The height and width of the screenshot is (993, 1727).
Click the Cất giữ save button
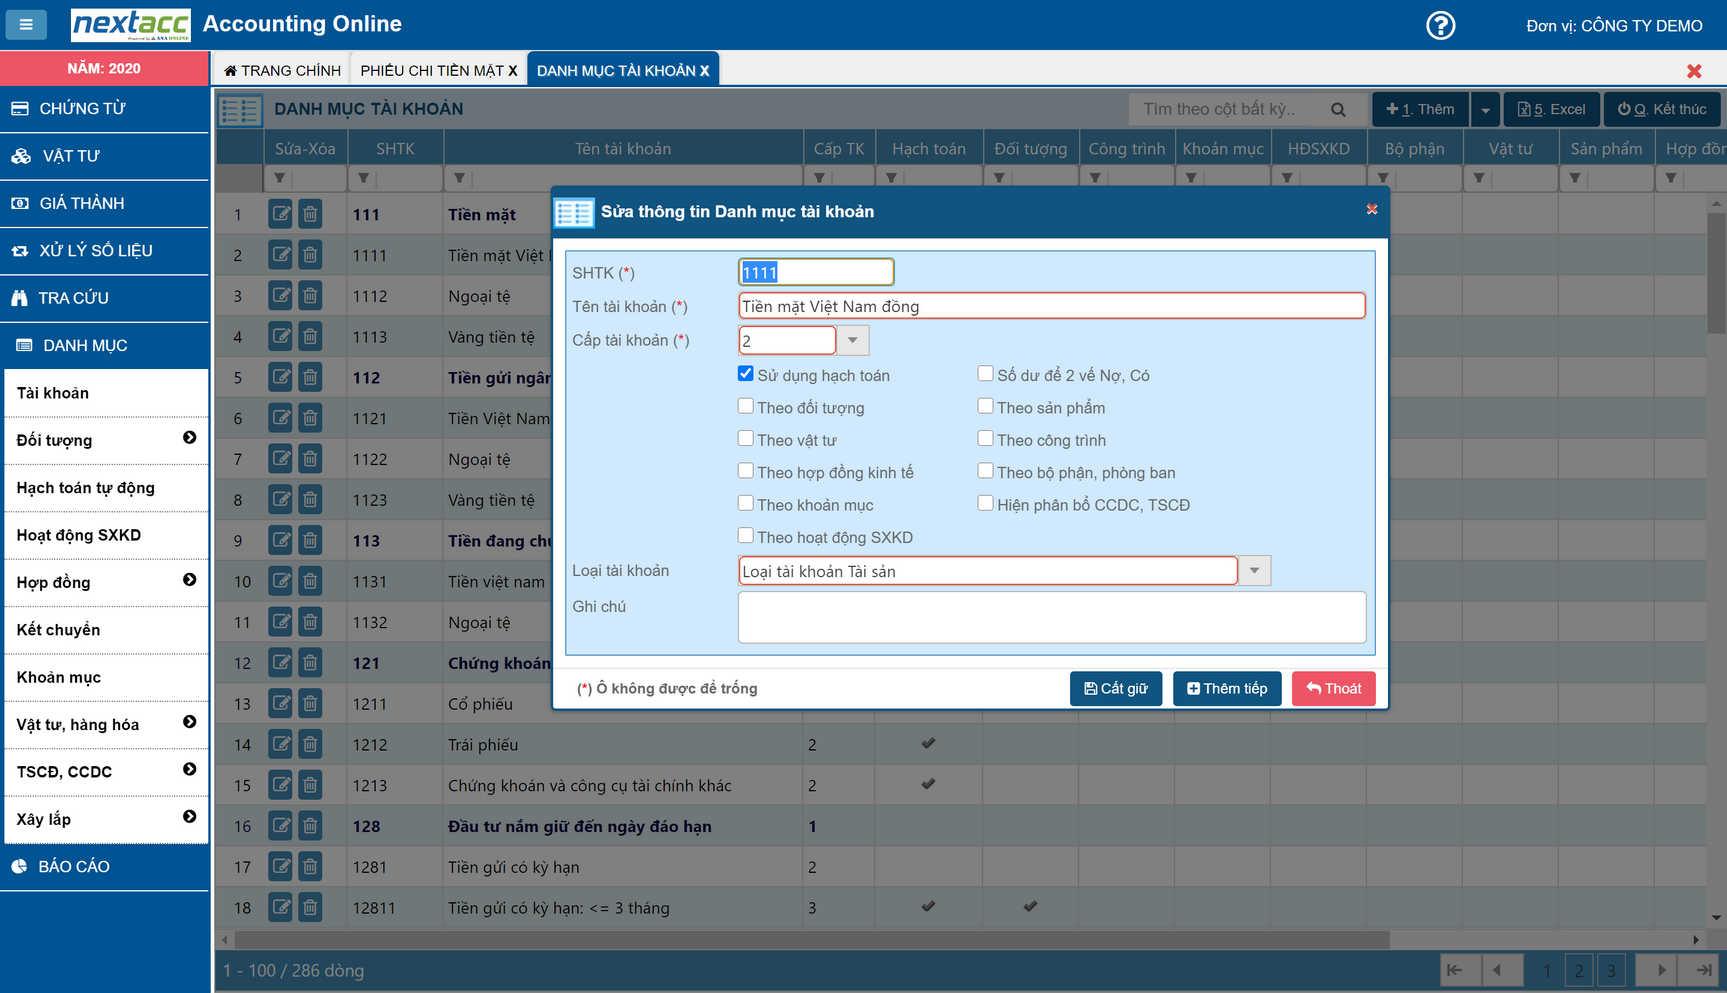coord(1115,688)
